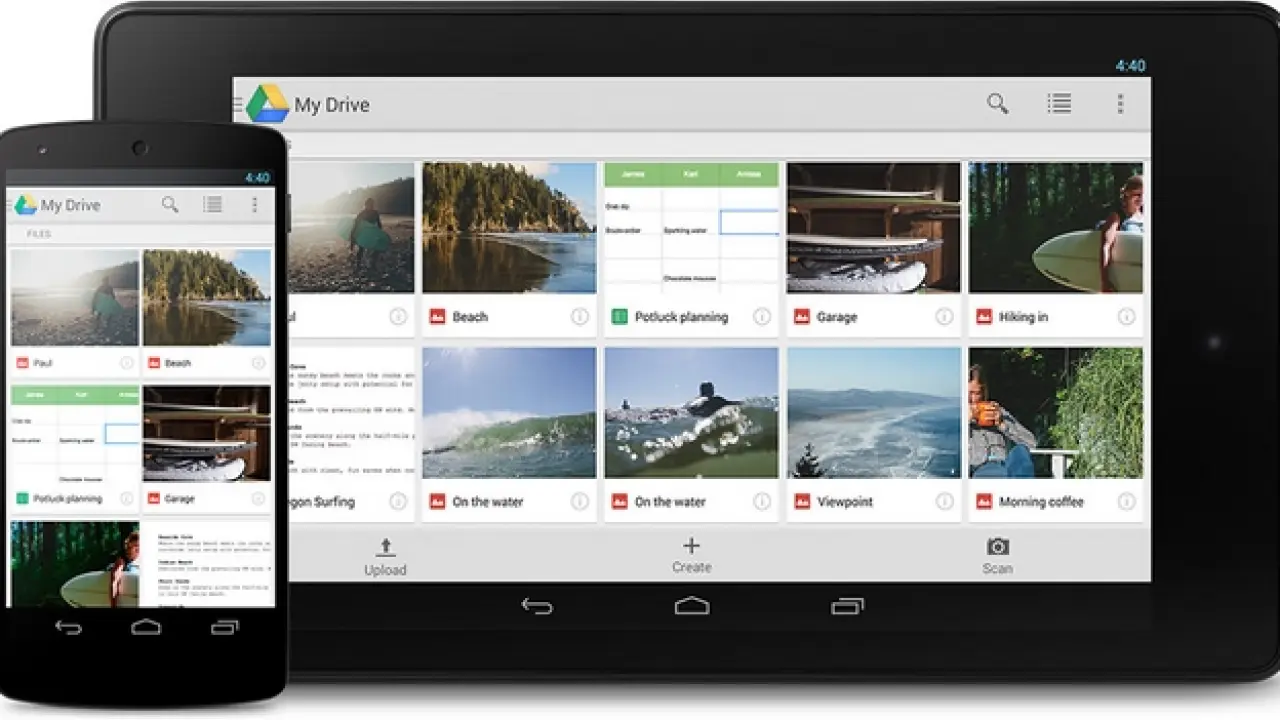The height and width of the screenshot is (720, 1280).
Task: Open the three-dot menu on the phone
Action: coord(255,205)
